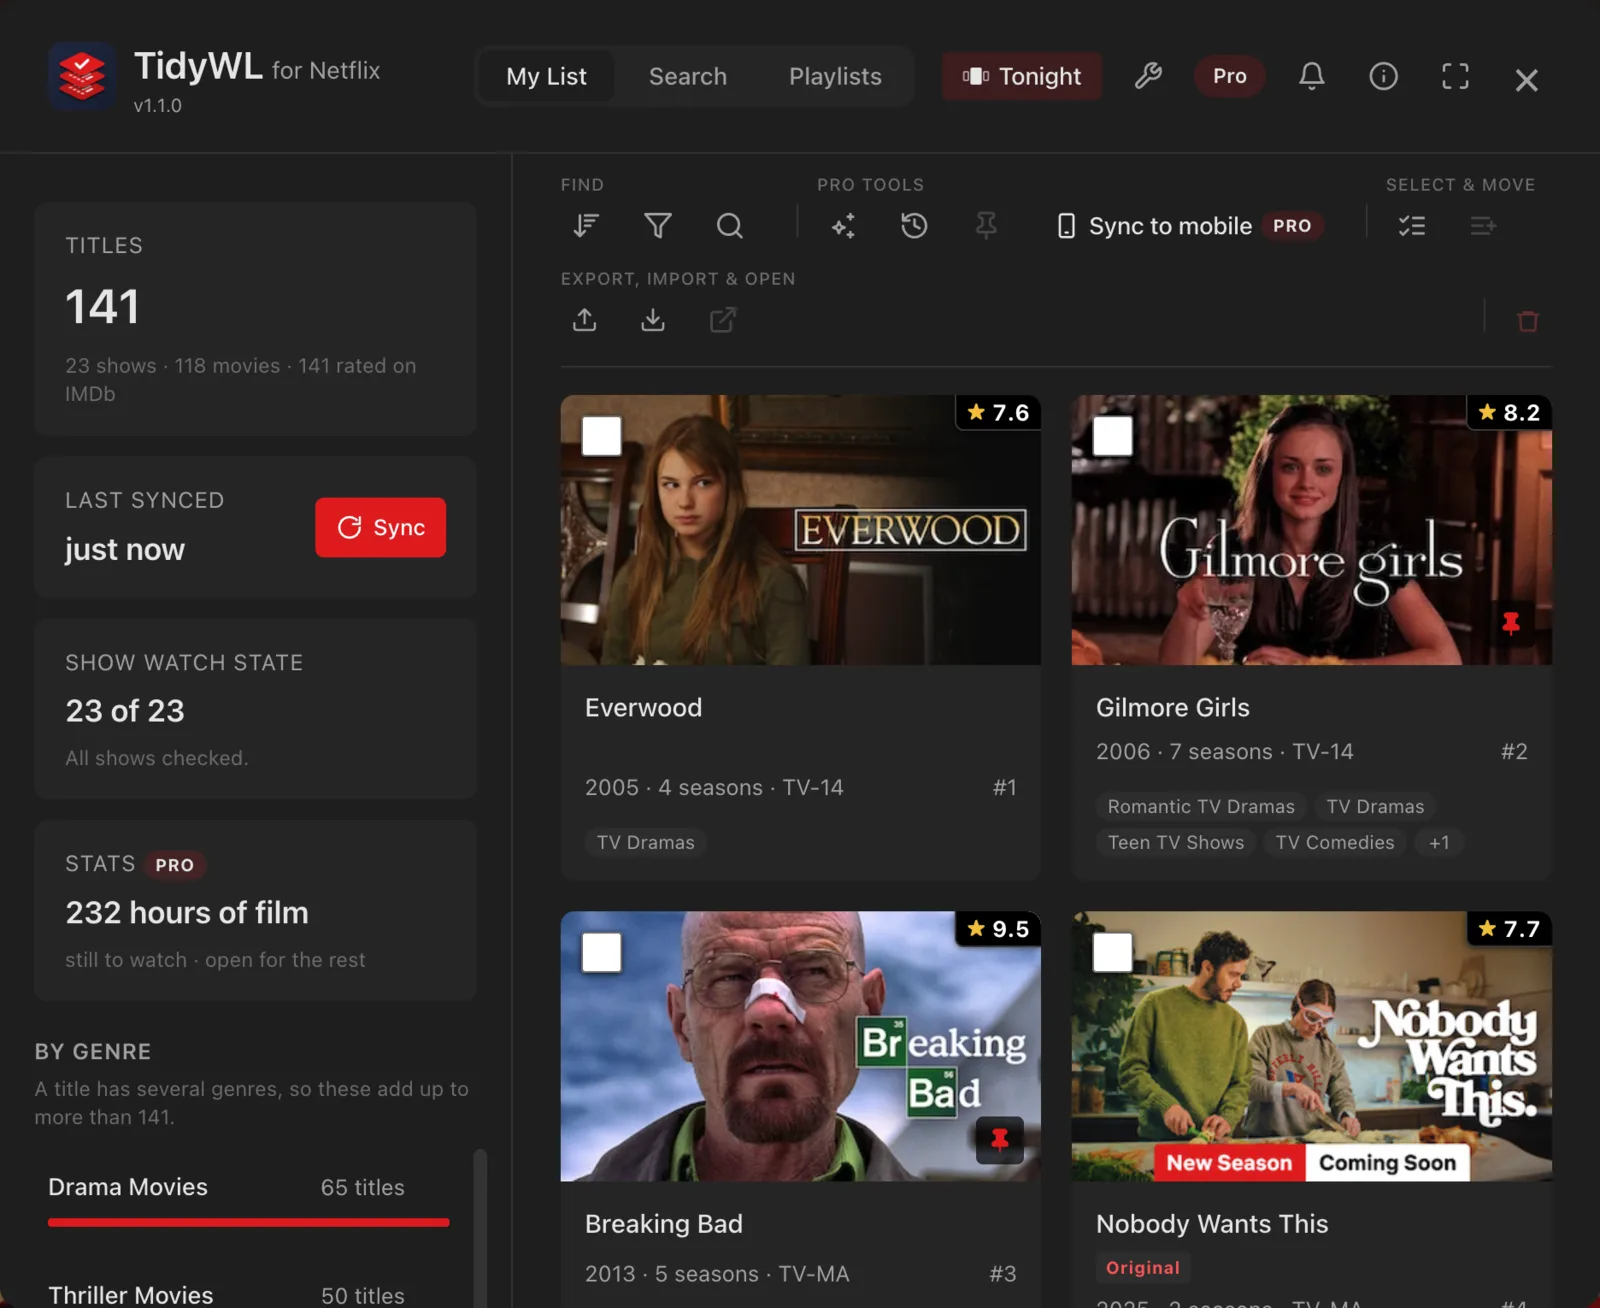Image resolution: width=1600 pixels, height=1308 pixels.
Task: Tick the Breaking Bad checkbox
Action: [602, 952]
